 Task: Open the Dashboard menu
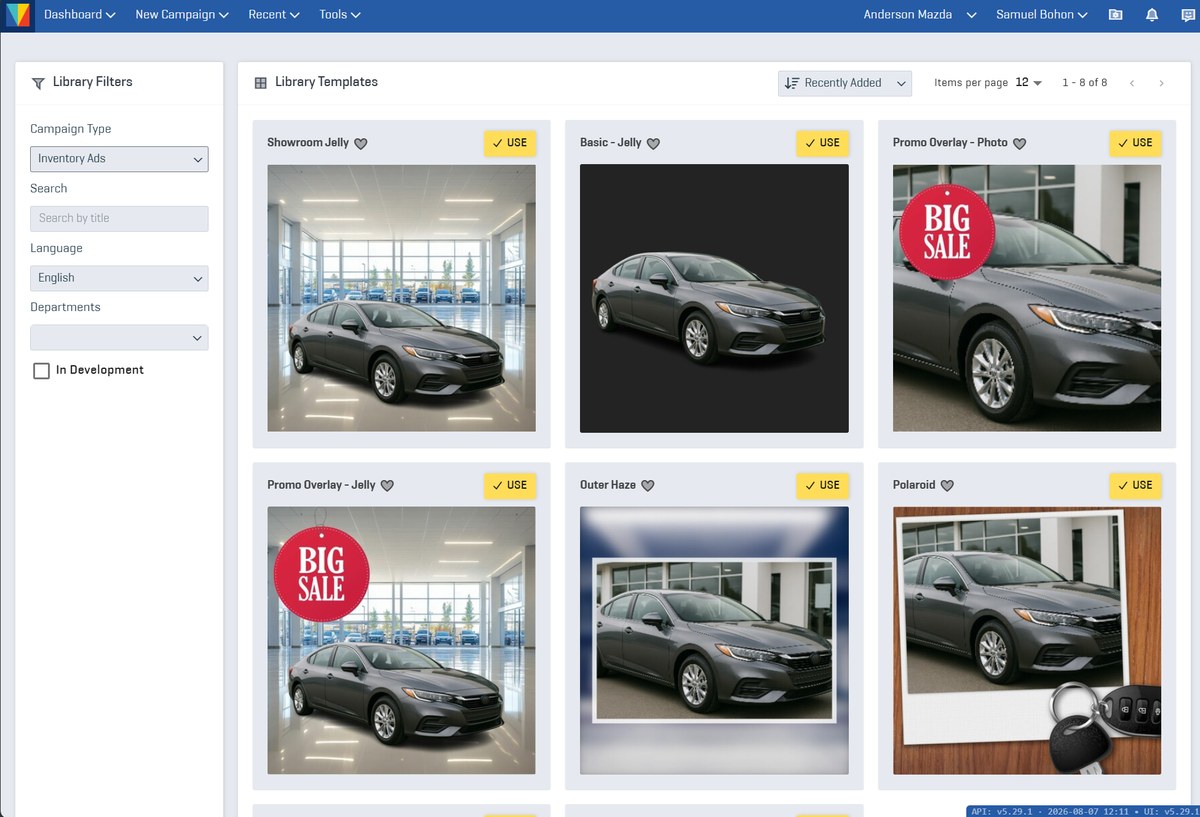coord(79,15)
